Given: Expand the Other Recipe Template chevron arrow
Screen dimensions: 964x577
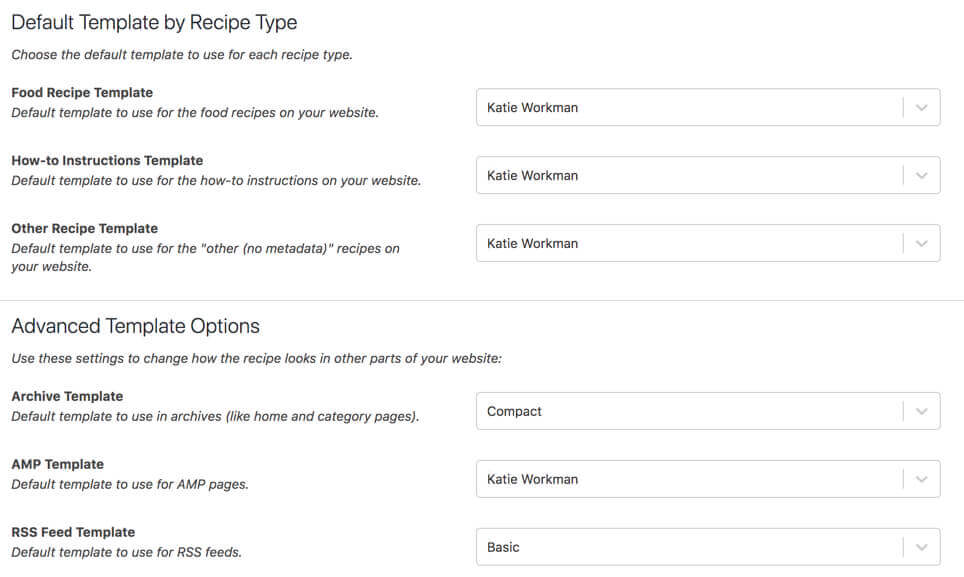Looking at the screenshot, I should coord(921,243).
